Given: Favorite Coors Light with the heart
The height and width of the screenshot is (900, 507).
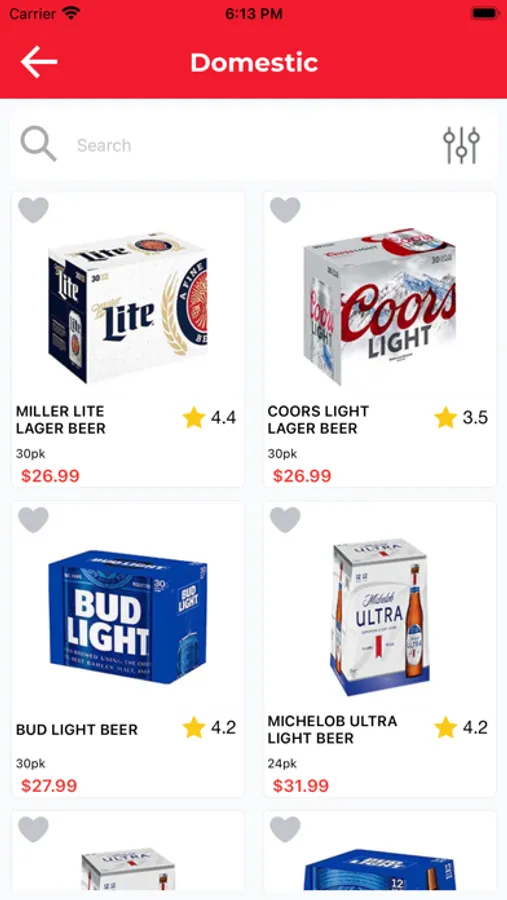Looking at the screenshot, I should (285, 210).
